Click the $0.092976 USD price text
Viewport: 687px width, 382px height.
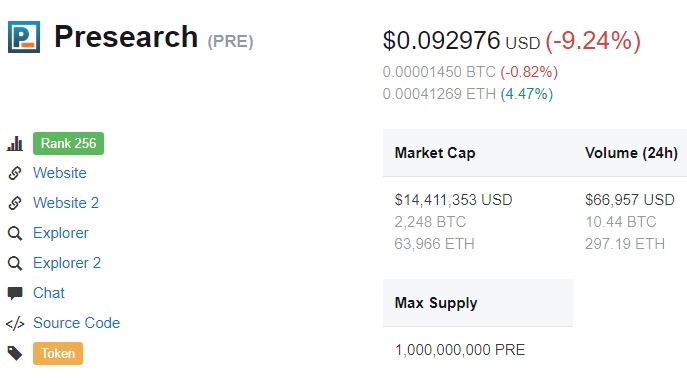(461, 41)
